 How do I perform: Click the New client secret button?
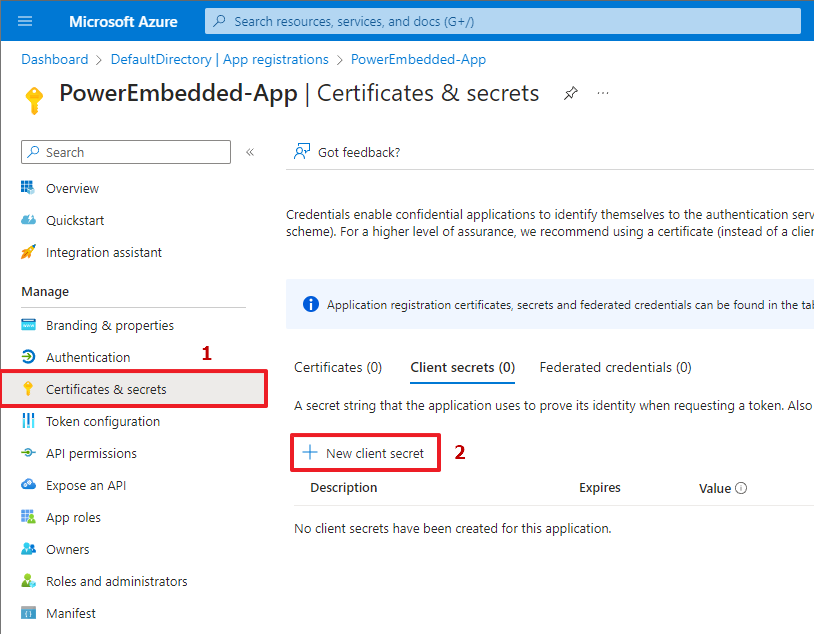coord(365,453)
